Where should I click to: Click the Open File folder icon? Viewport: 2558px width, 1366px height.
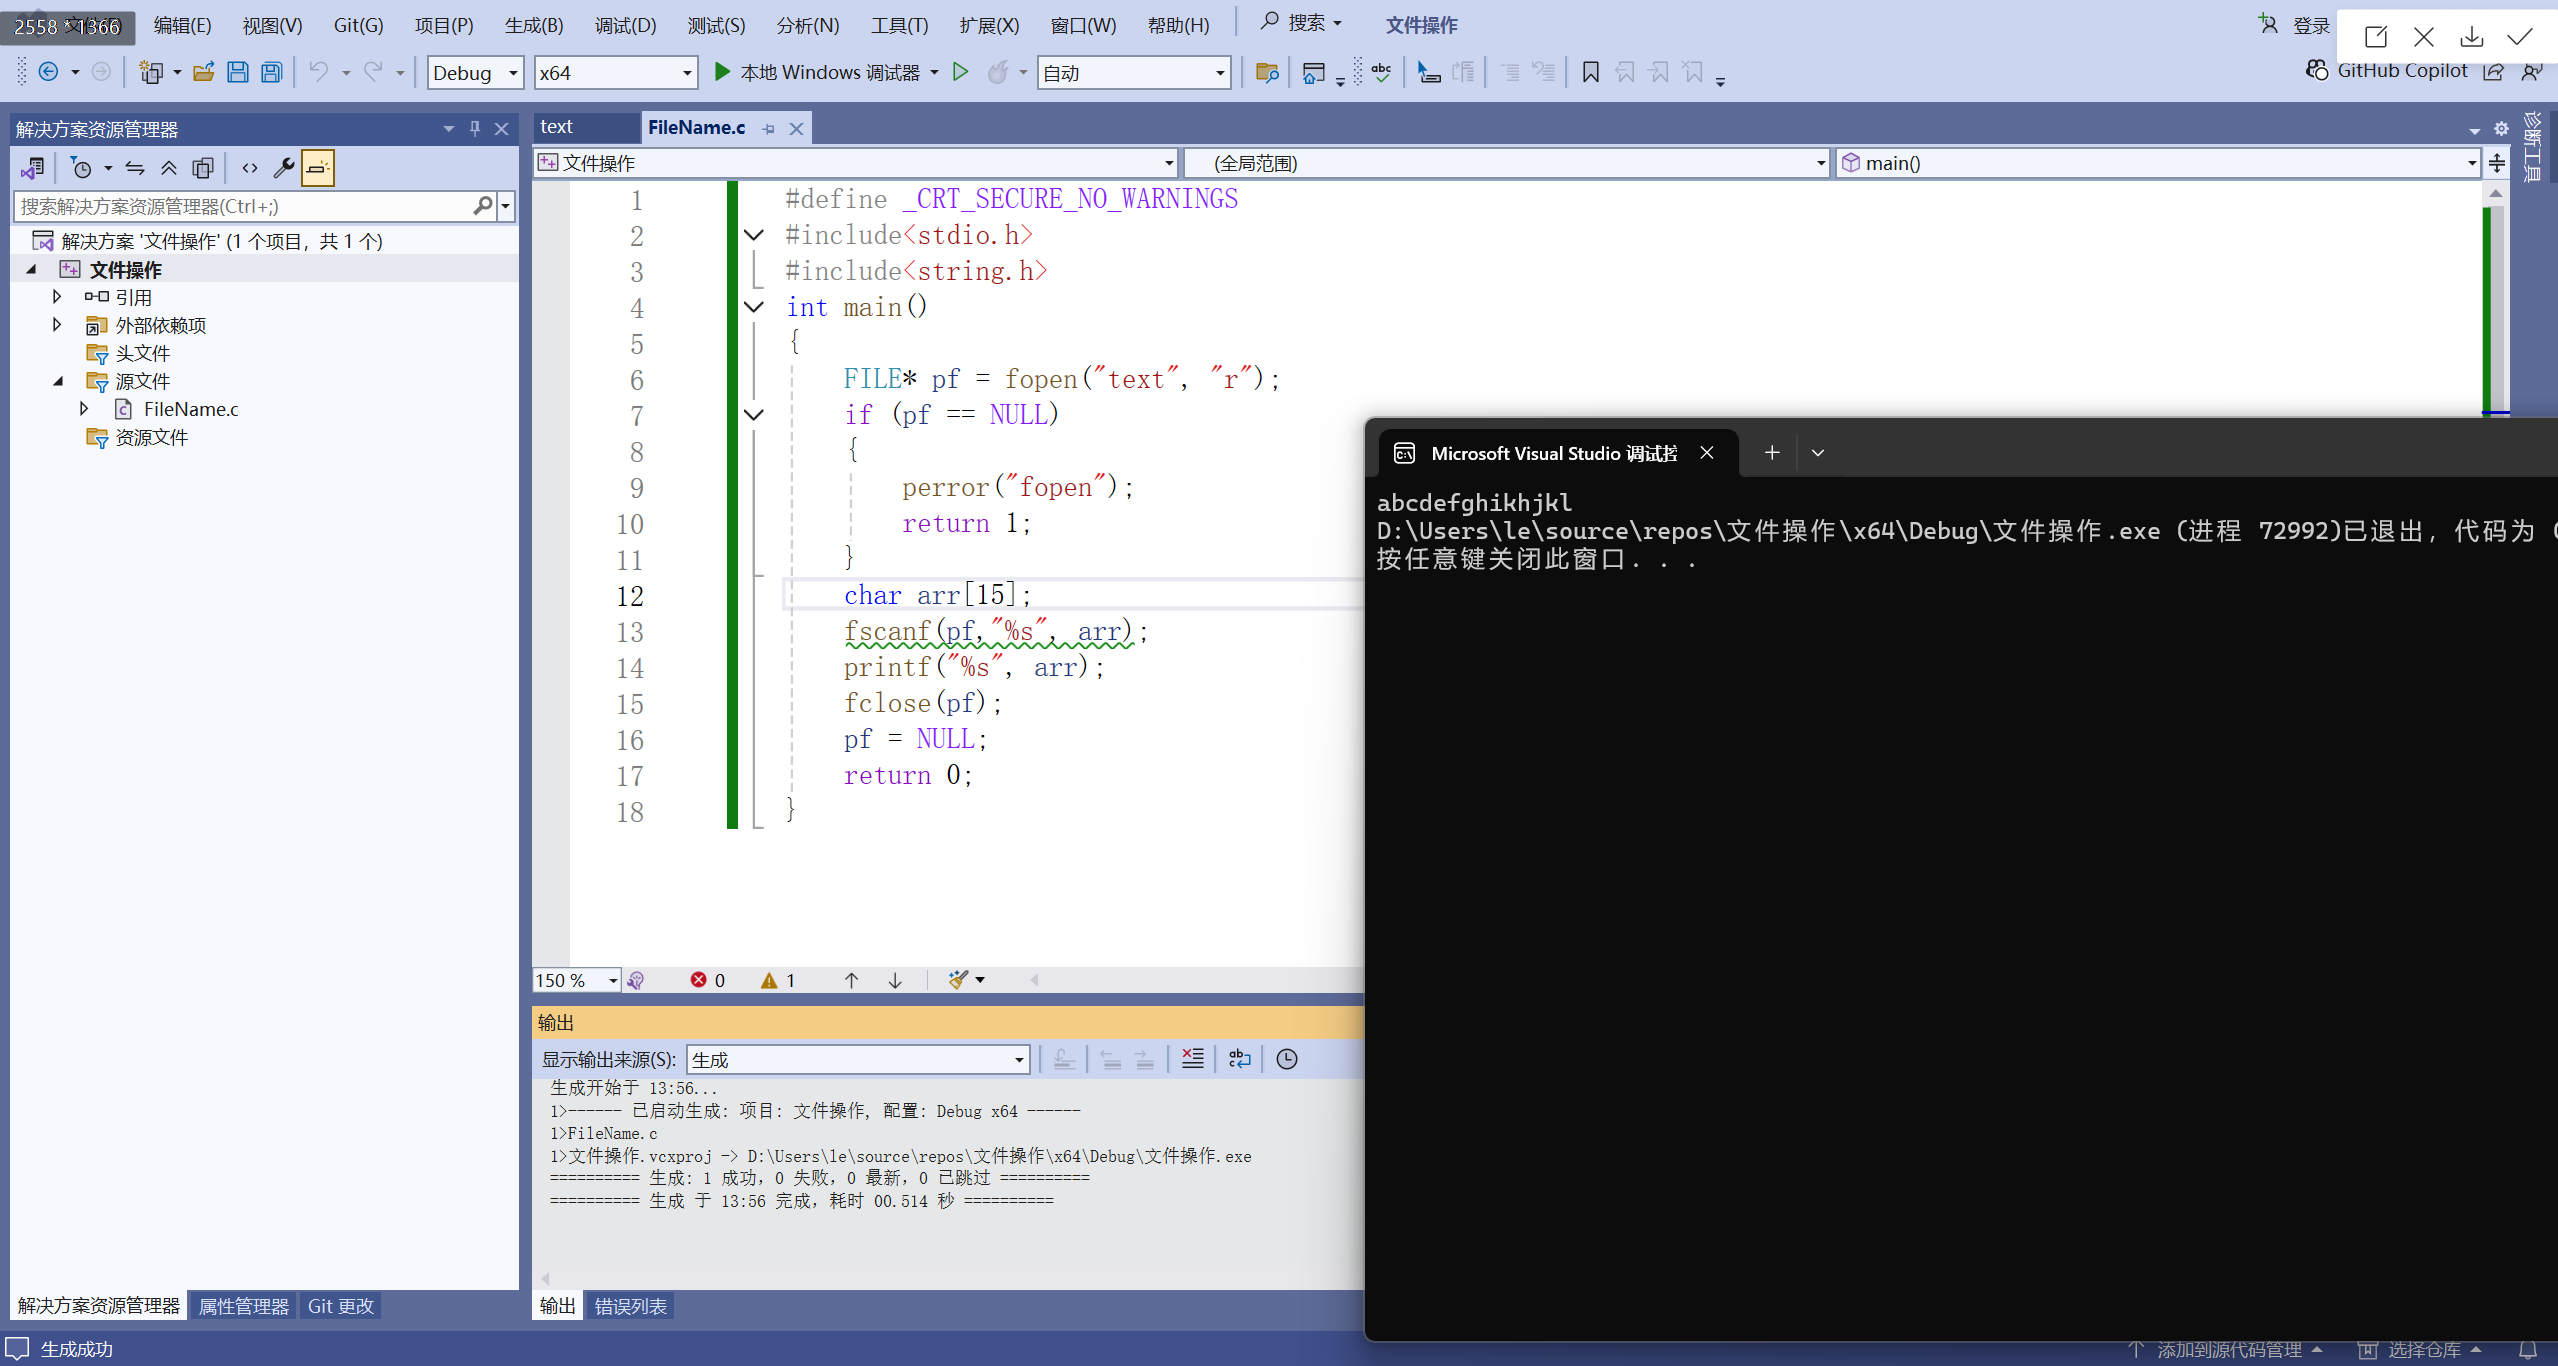204,72
